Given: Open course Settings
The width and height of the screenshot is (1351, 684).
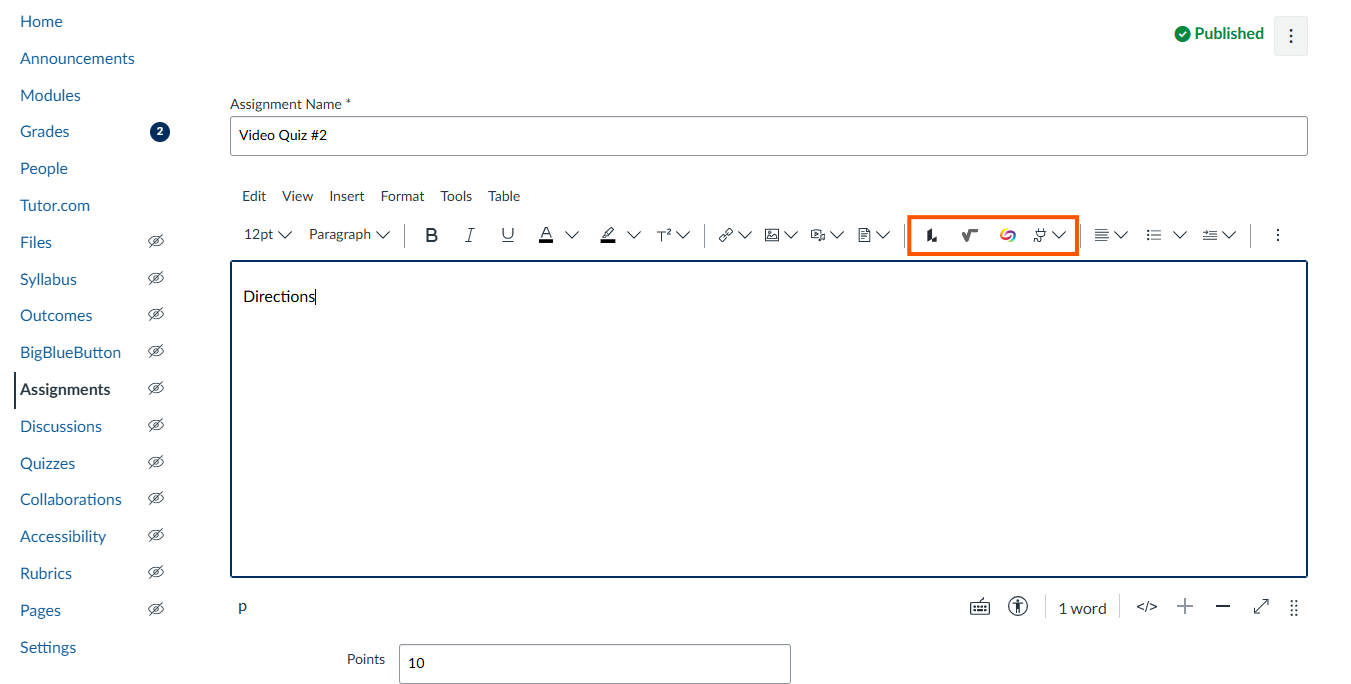Looking at the screenshot, I should coord(48,647).
